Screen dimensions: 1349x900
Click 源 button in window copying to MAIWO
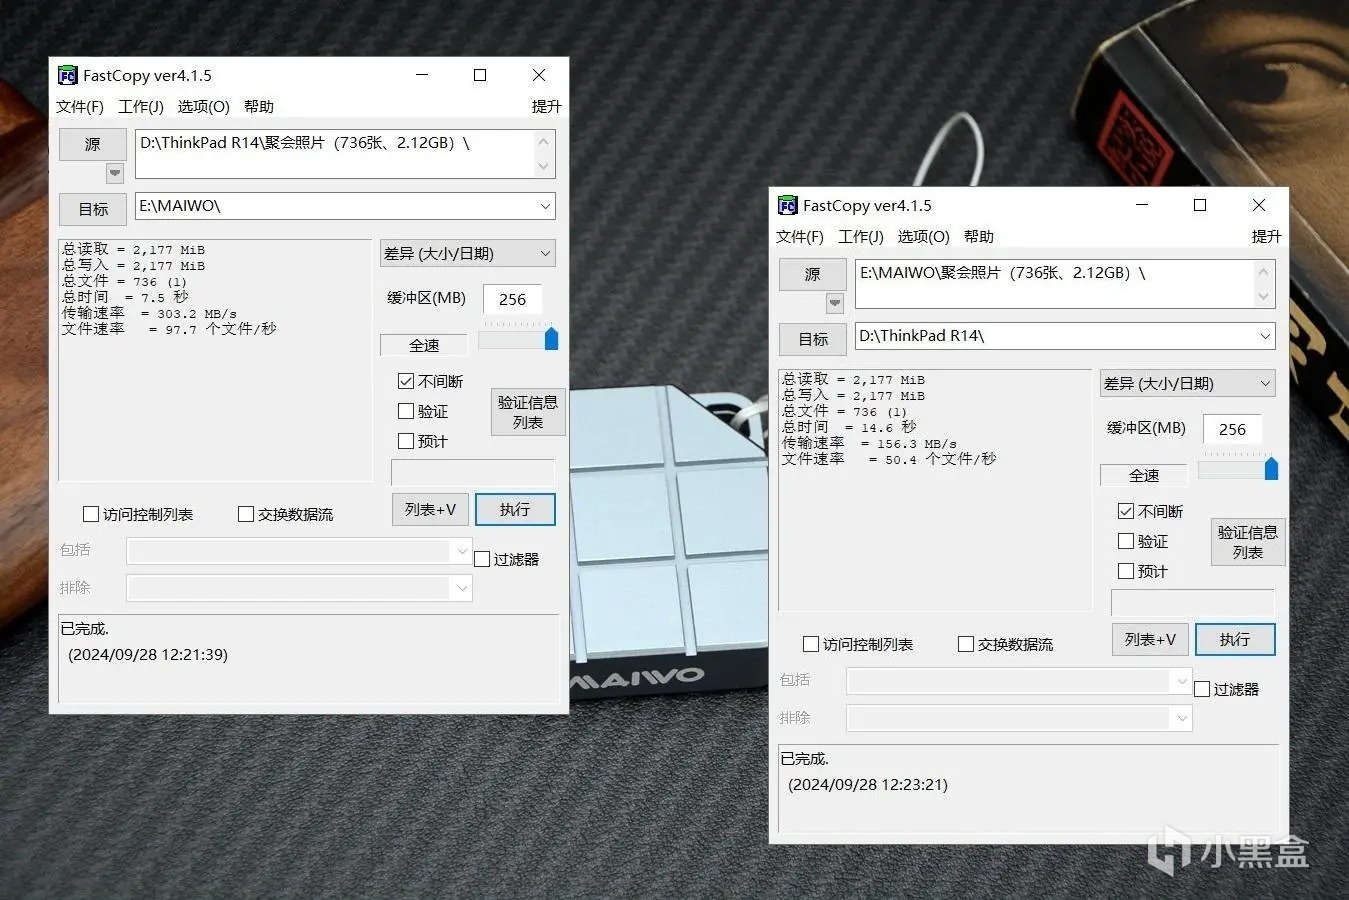click(93, 144)
